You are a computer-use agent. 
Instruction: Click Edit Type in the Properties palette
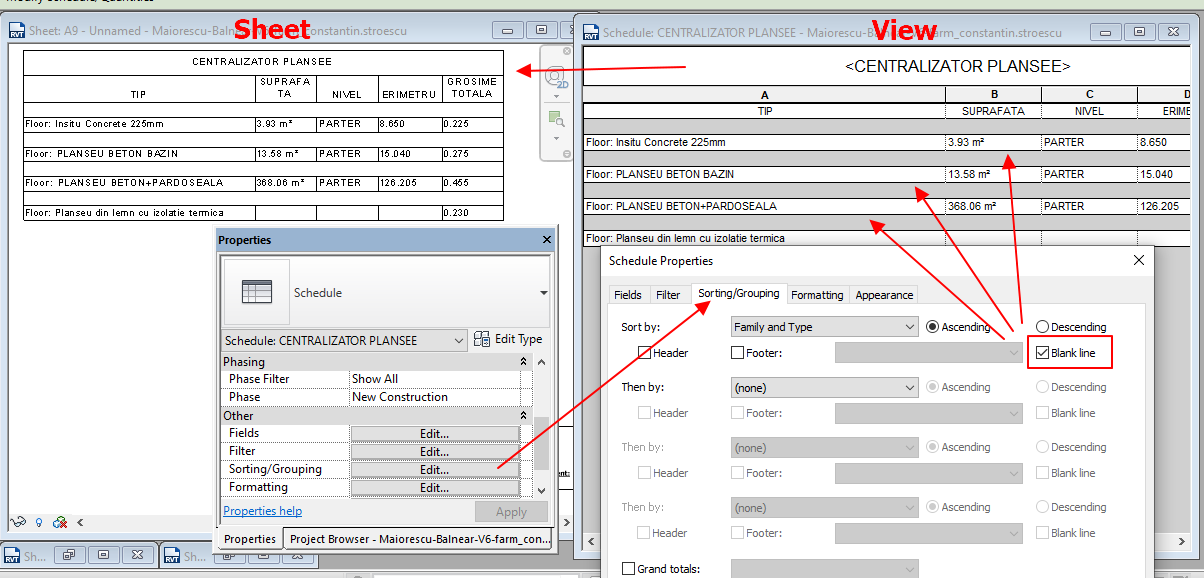508,340
